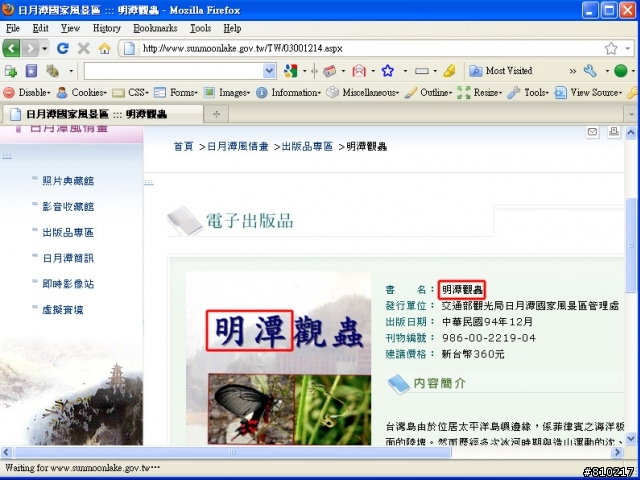Click the blue star toolbar icon
This screenshot has width=640, height=480.
pos(388,71)
